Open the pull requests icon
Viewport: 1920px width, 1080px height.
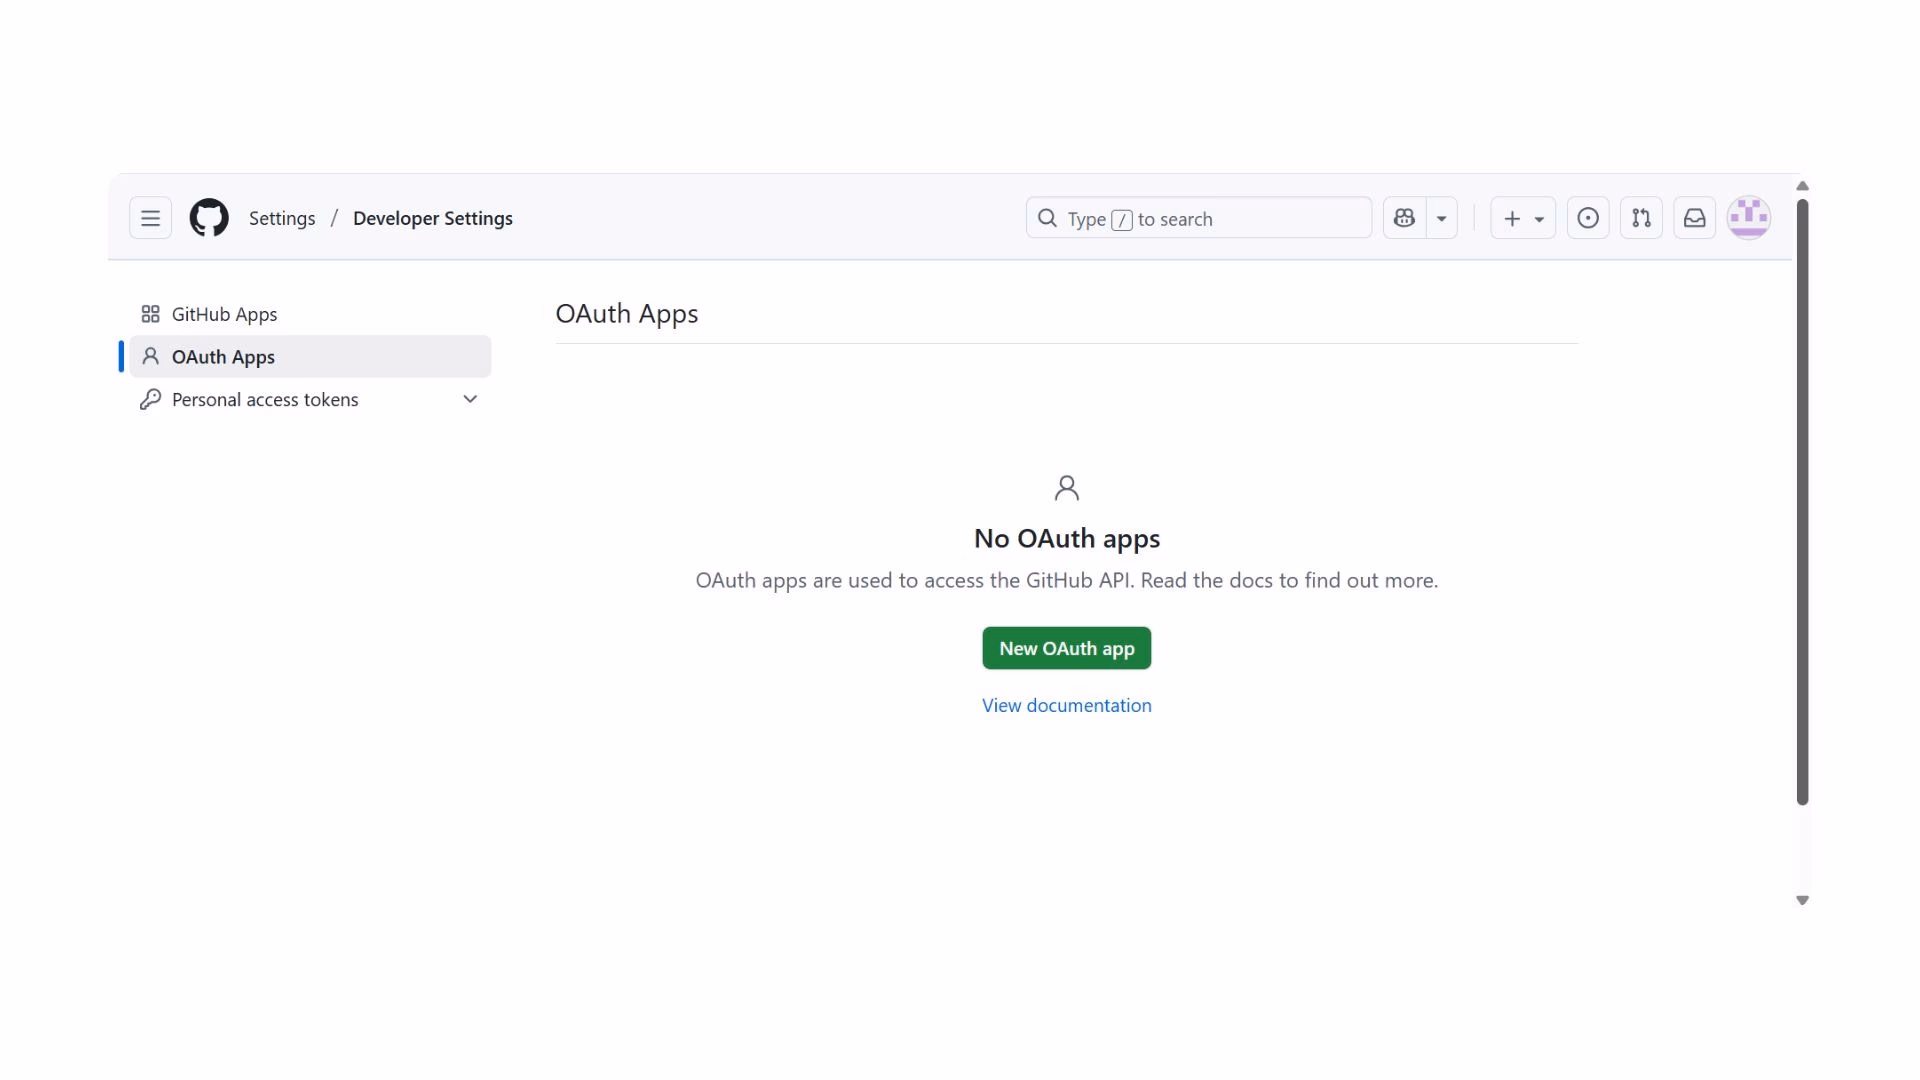[x=1641, y=218]
